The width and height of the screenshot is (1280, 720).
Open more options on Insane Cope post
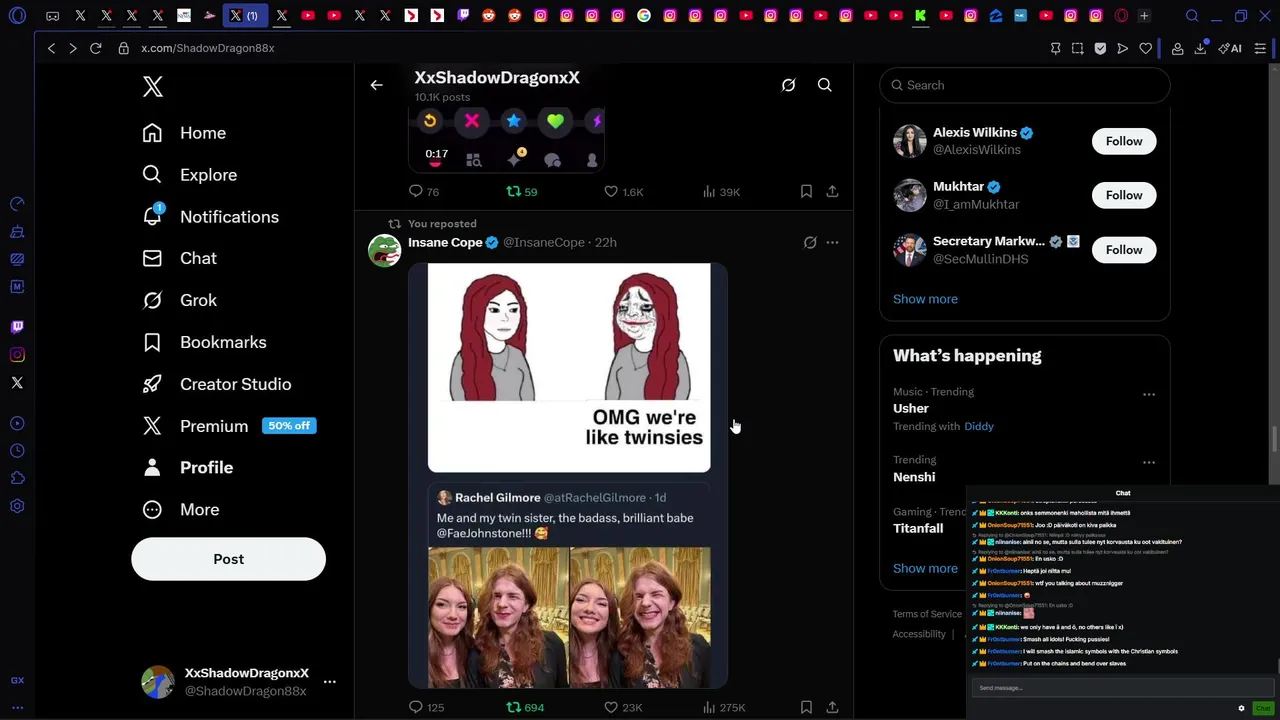click(x=832, y=242)
